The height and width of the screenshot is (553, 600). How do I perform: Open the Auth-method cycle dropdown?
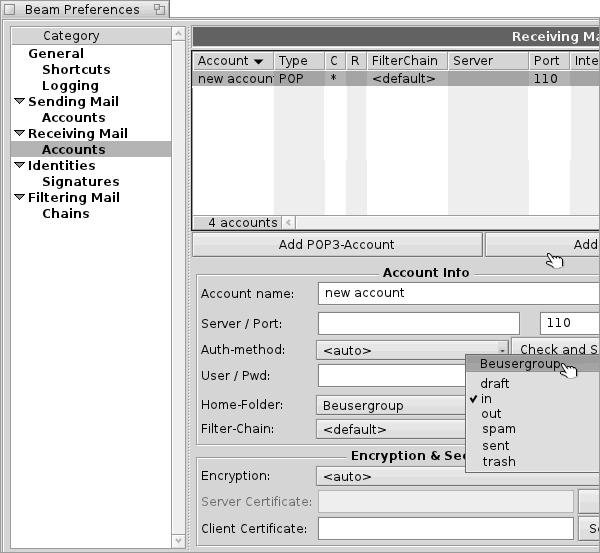tap(412, 350)
